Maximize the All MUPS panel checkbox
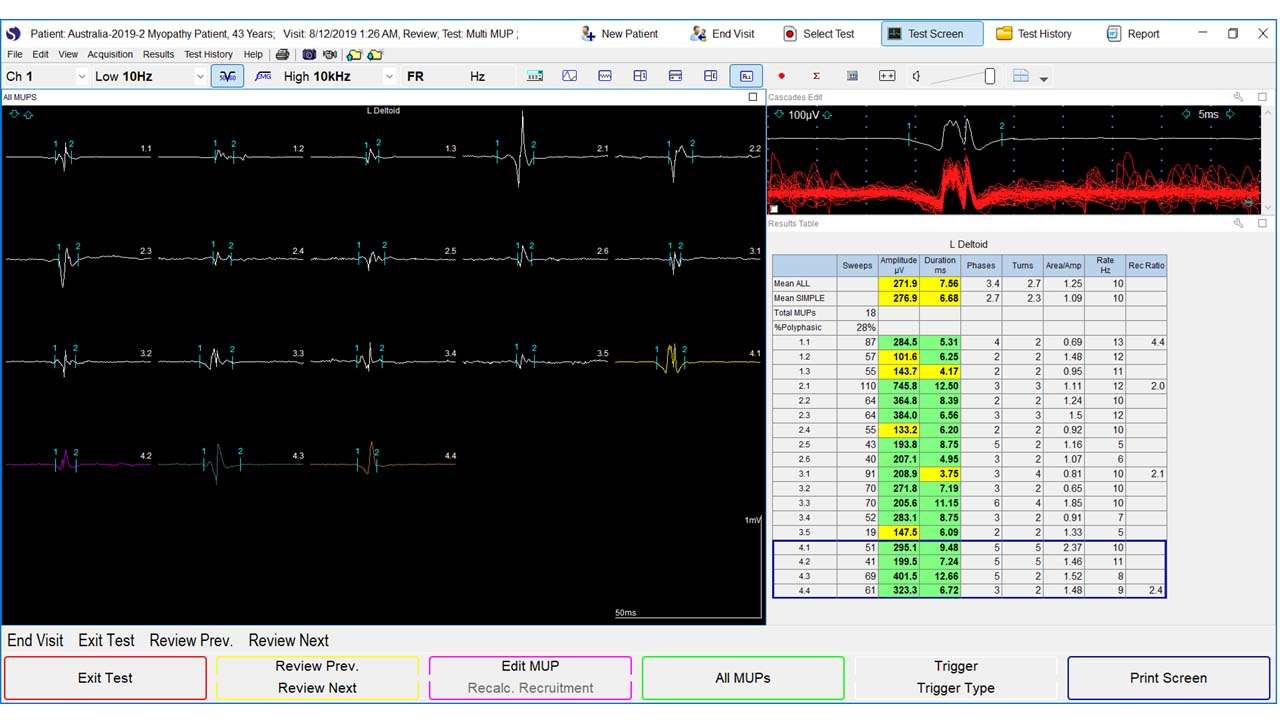Image resolution: width=1280 pixels, height=720 pixels. pos(753,97)
